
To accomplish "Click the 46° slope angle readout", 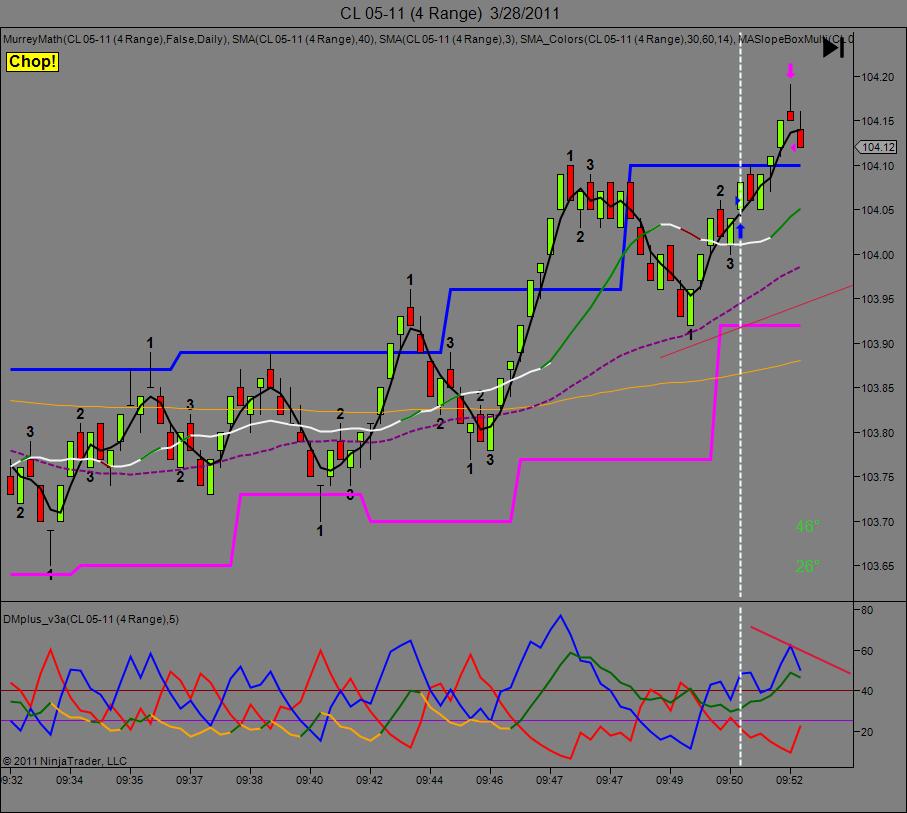I will click(808, 526).
